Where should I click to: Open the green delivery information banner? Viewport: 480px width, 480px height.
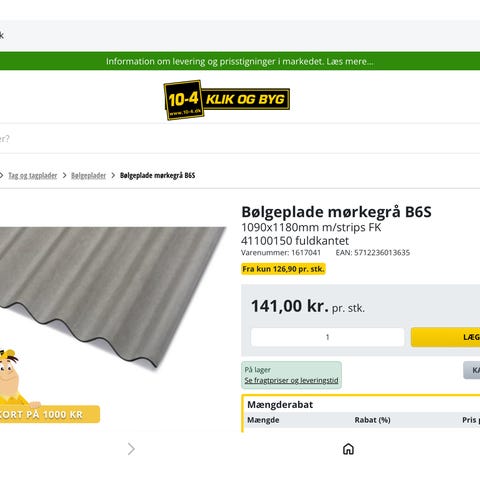240,61
